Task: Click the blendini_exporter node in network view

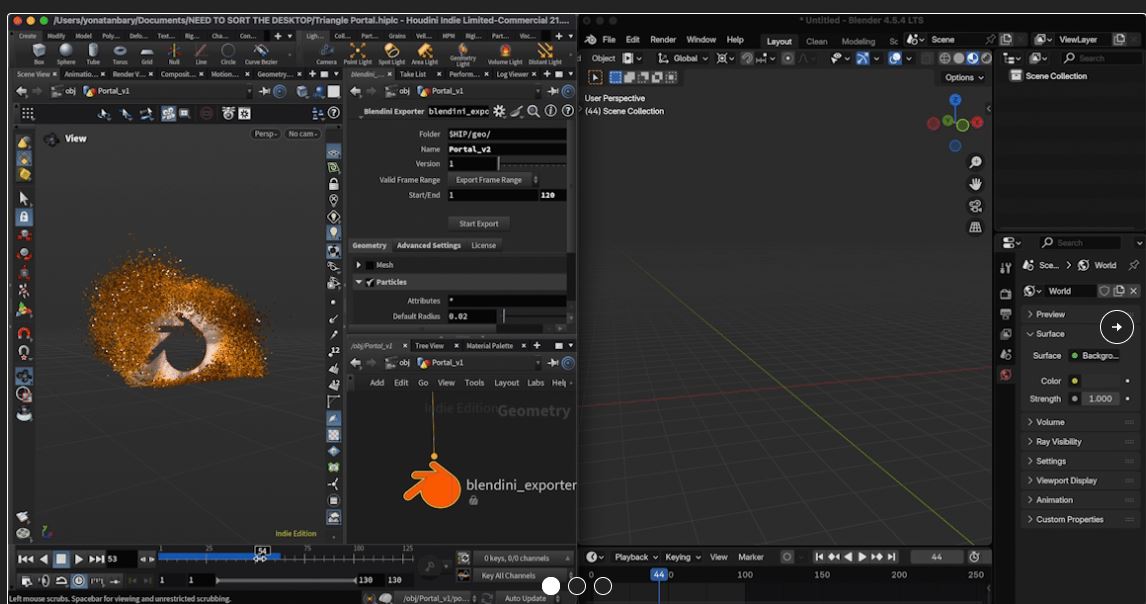Action: coord(433,486)
